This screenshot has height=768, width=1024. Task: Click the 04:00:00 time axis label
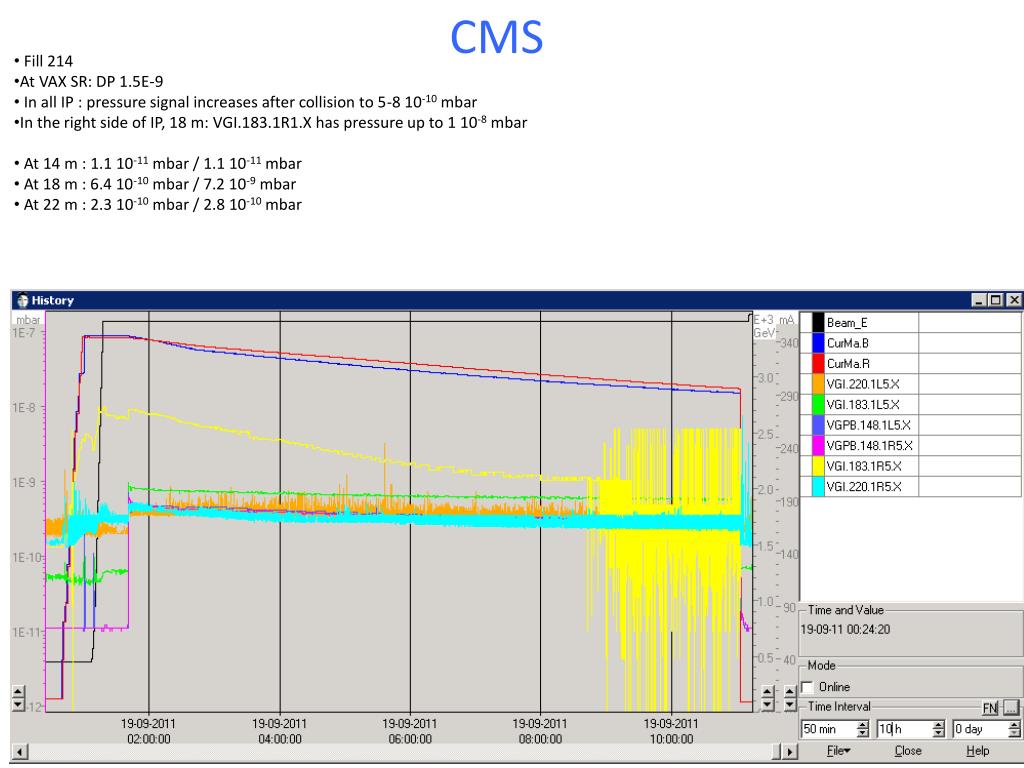coord(280,739)
